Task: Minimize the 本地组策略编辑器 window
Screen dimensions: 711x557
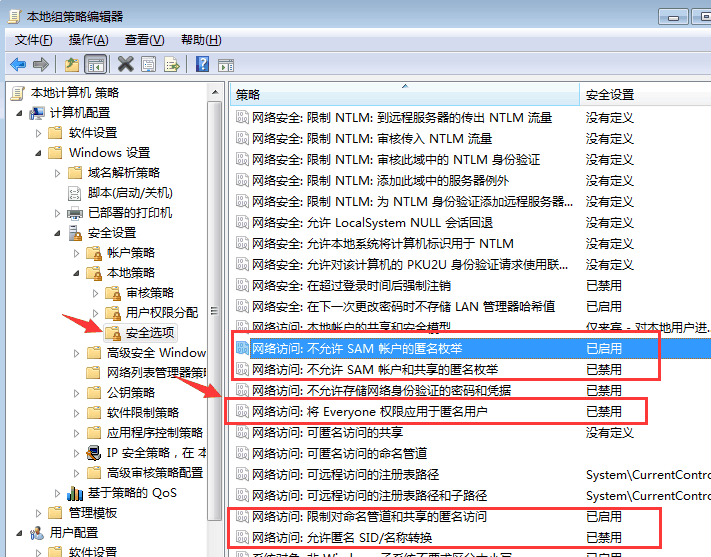Action: pyautogui.click(x=673, y=17)
